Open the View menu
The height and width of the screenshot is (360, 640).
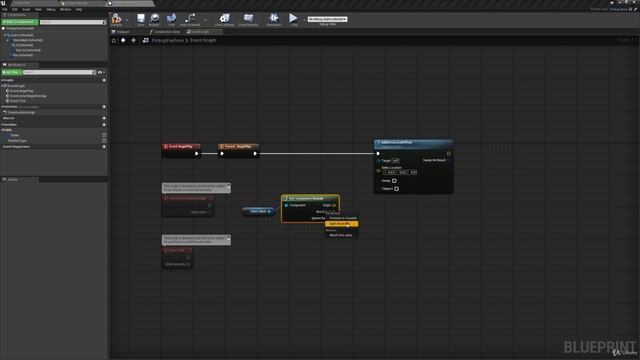38,9
